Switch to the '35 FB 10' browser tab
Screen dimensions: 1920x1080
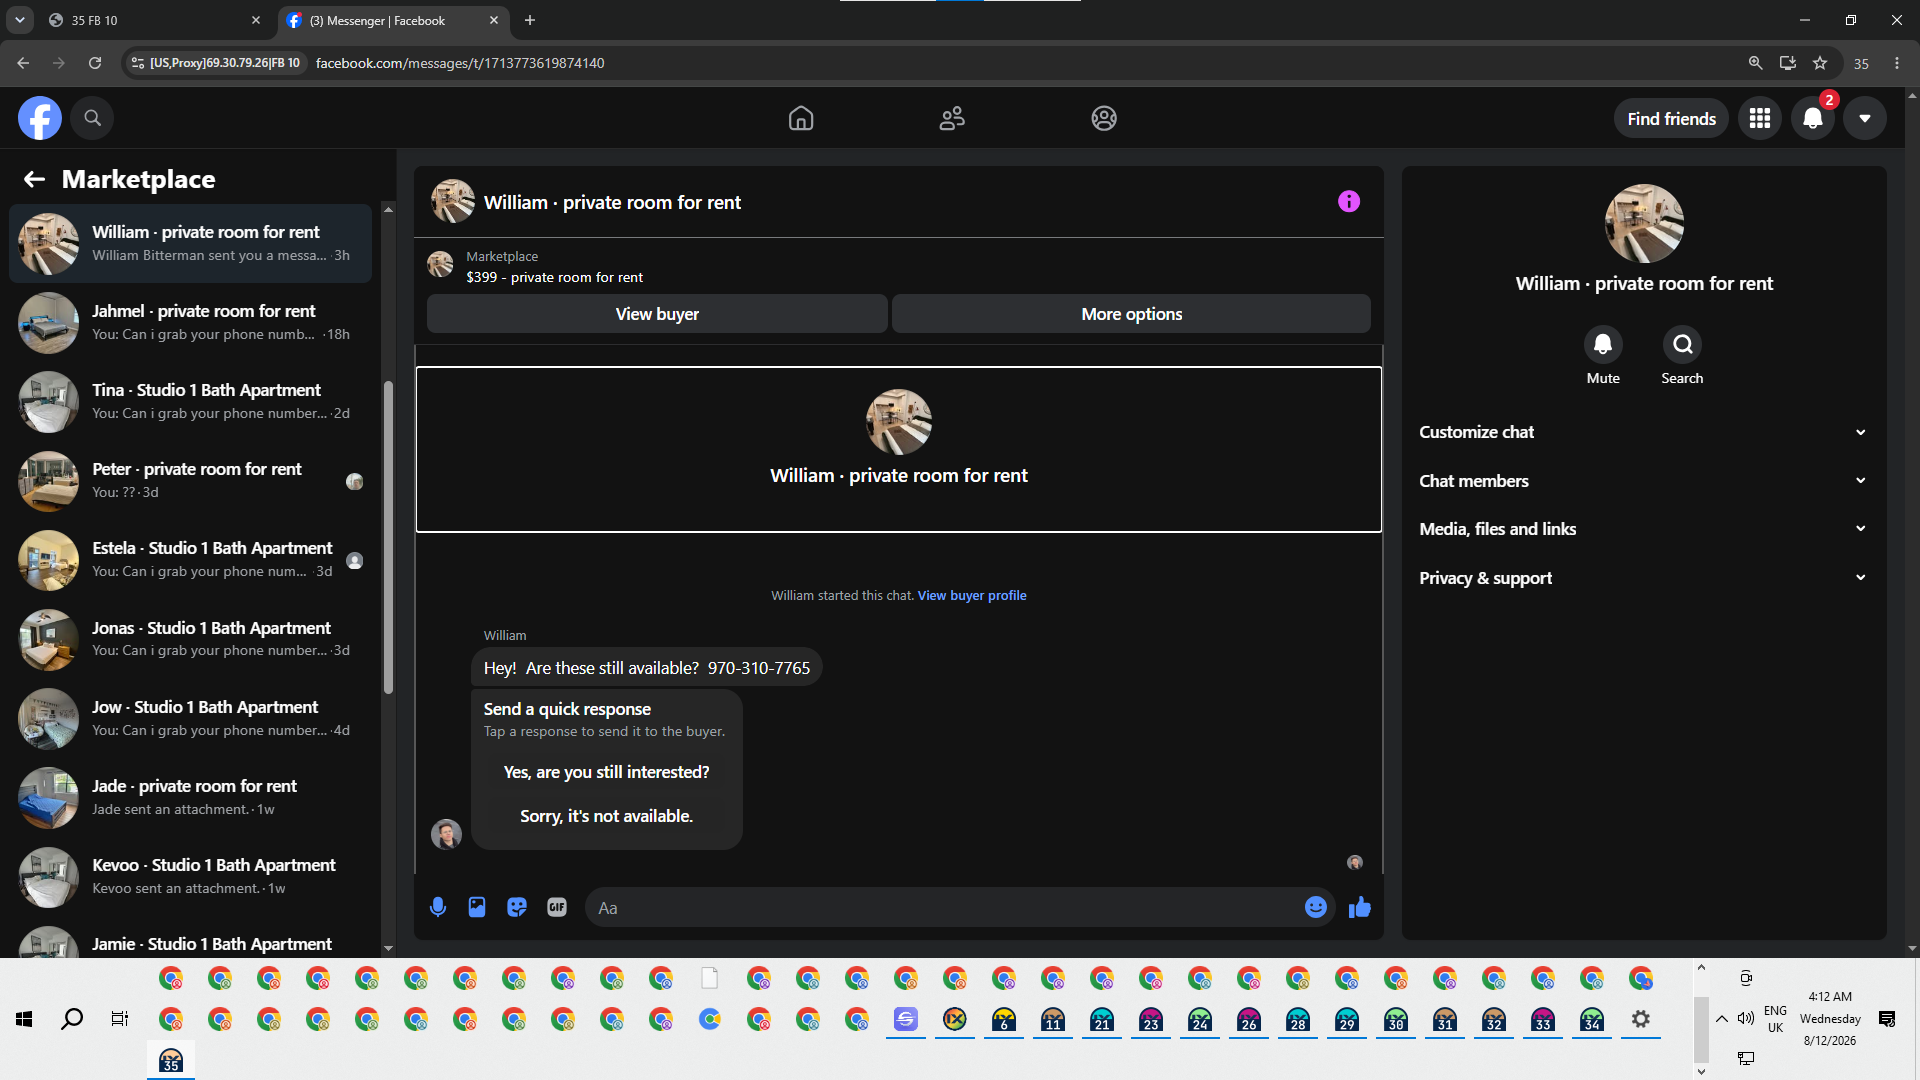155,20
